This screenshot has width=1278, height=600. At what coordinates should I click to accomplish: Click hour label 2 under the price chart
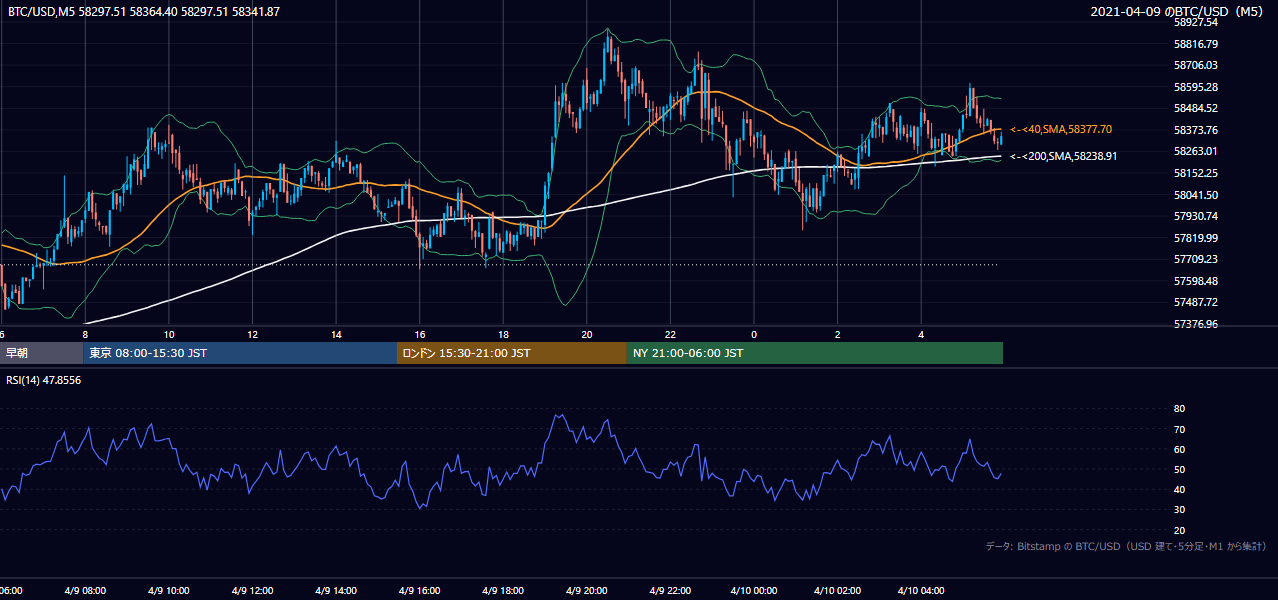(838, 334)
